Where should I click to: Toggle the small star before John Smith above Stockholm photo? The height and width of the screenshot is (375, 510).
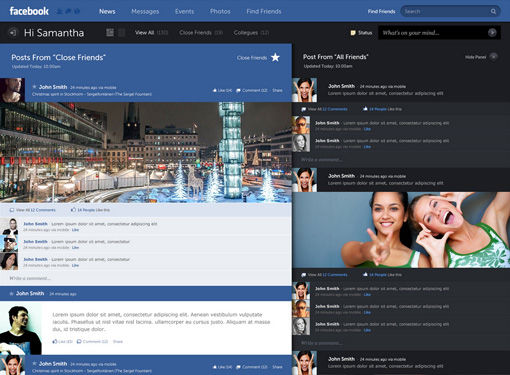[34, 87]
